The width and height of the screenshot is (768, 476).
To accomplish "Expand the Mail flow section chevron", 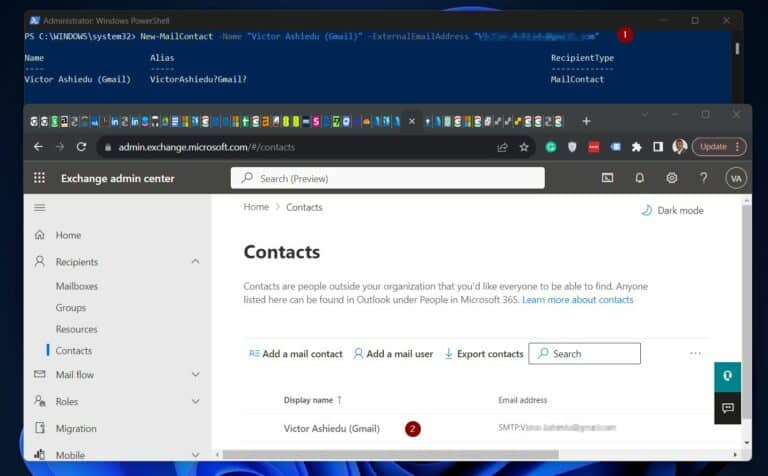I will (x=195, y=375).
